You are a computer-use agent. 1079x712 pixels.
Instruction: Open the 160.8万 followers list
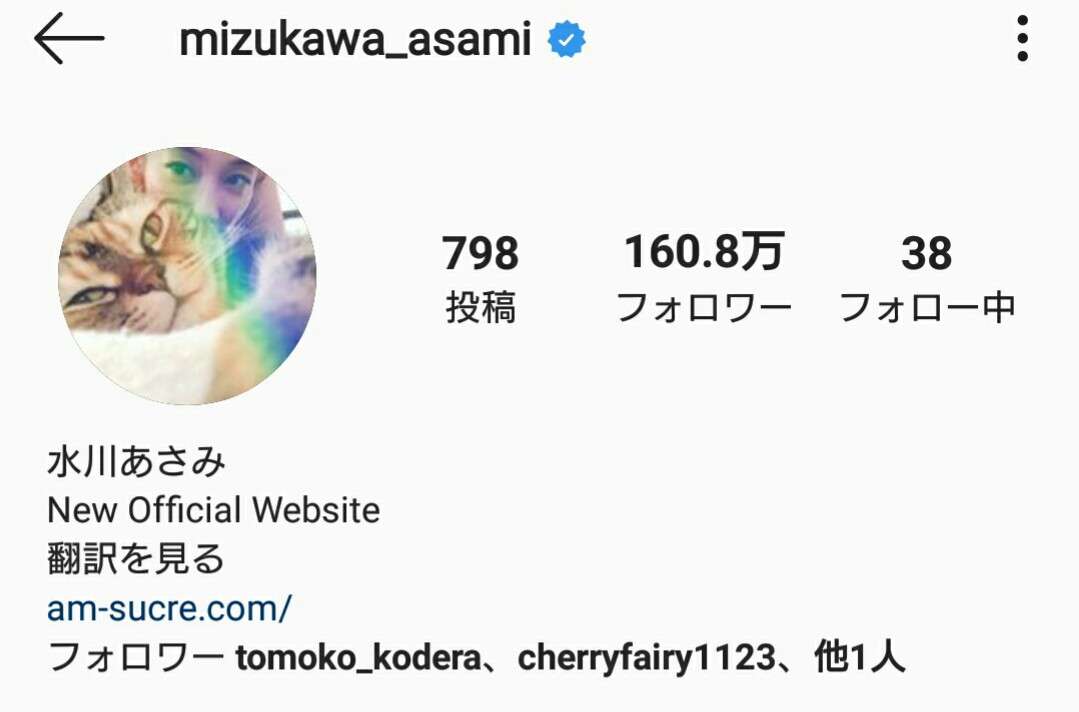pyautogui.click(x=704, y=279)
